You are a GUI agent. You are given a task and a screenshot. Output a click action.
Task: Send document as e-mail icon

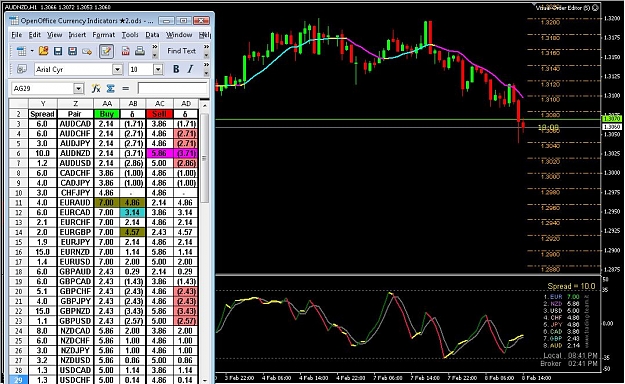click(87, 51)
